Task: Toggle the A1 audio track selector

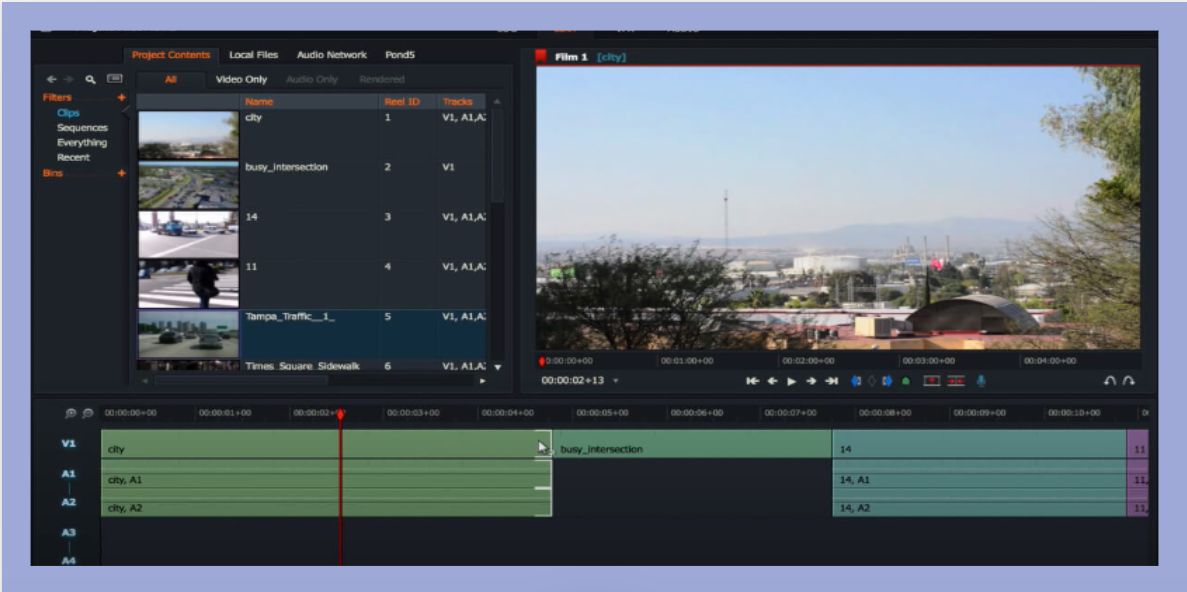Action: pos(68,474)
